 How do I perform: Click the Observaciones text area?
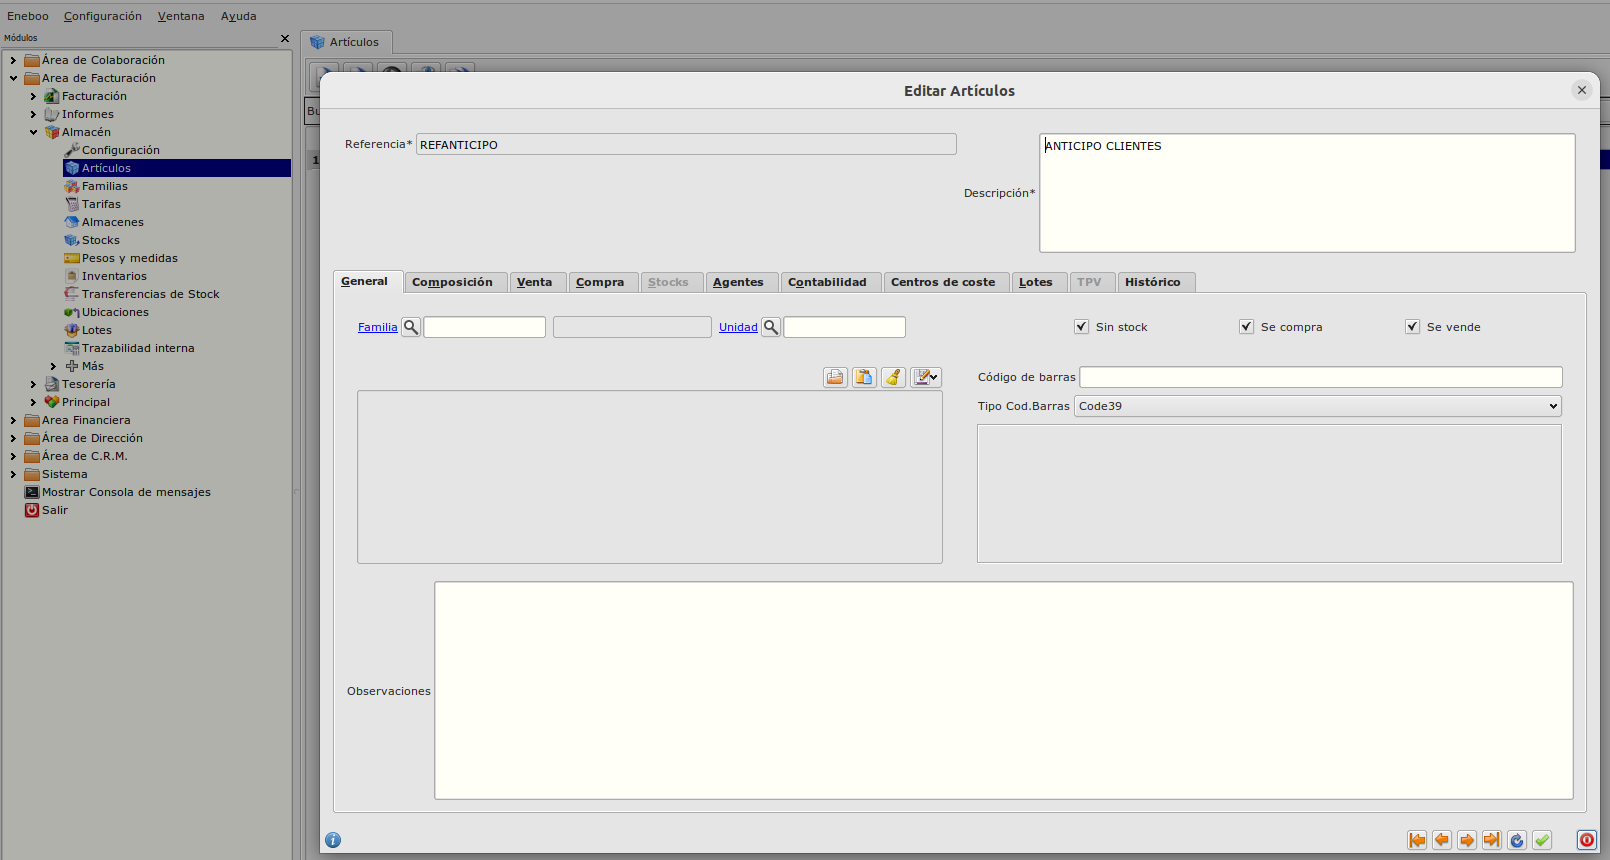(x=1004, y=691)
